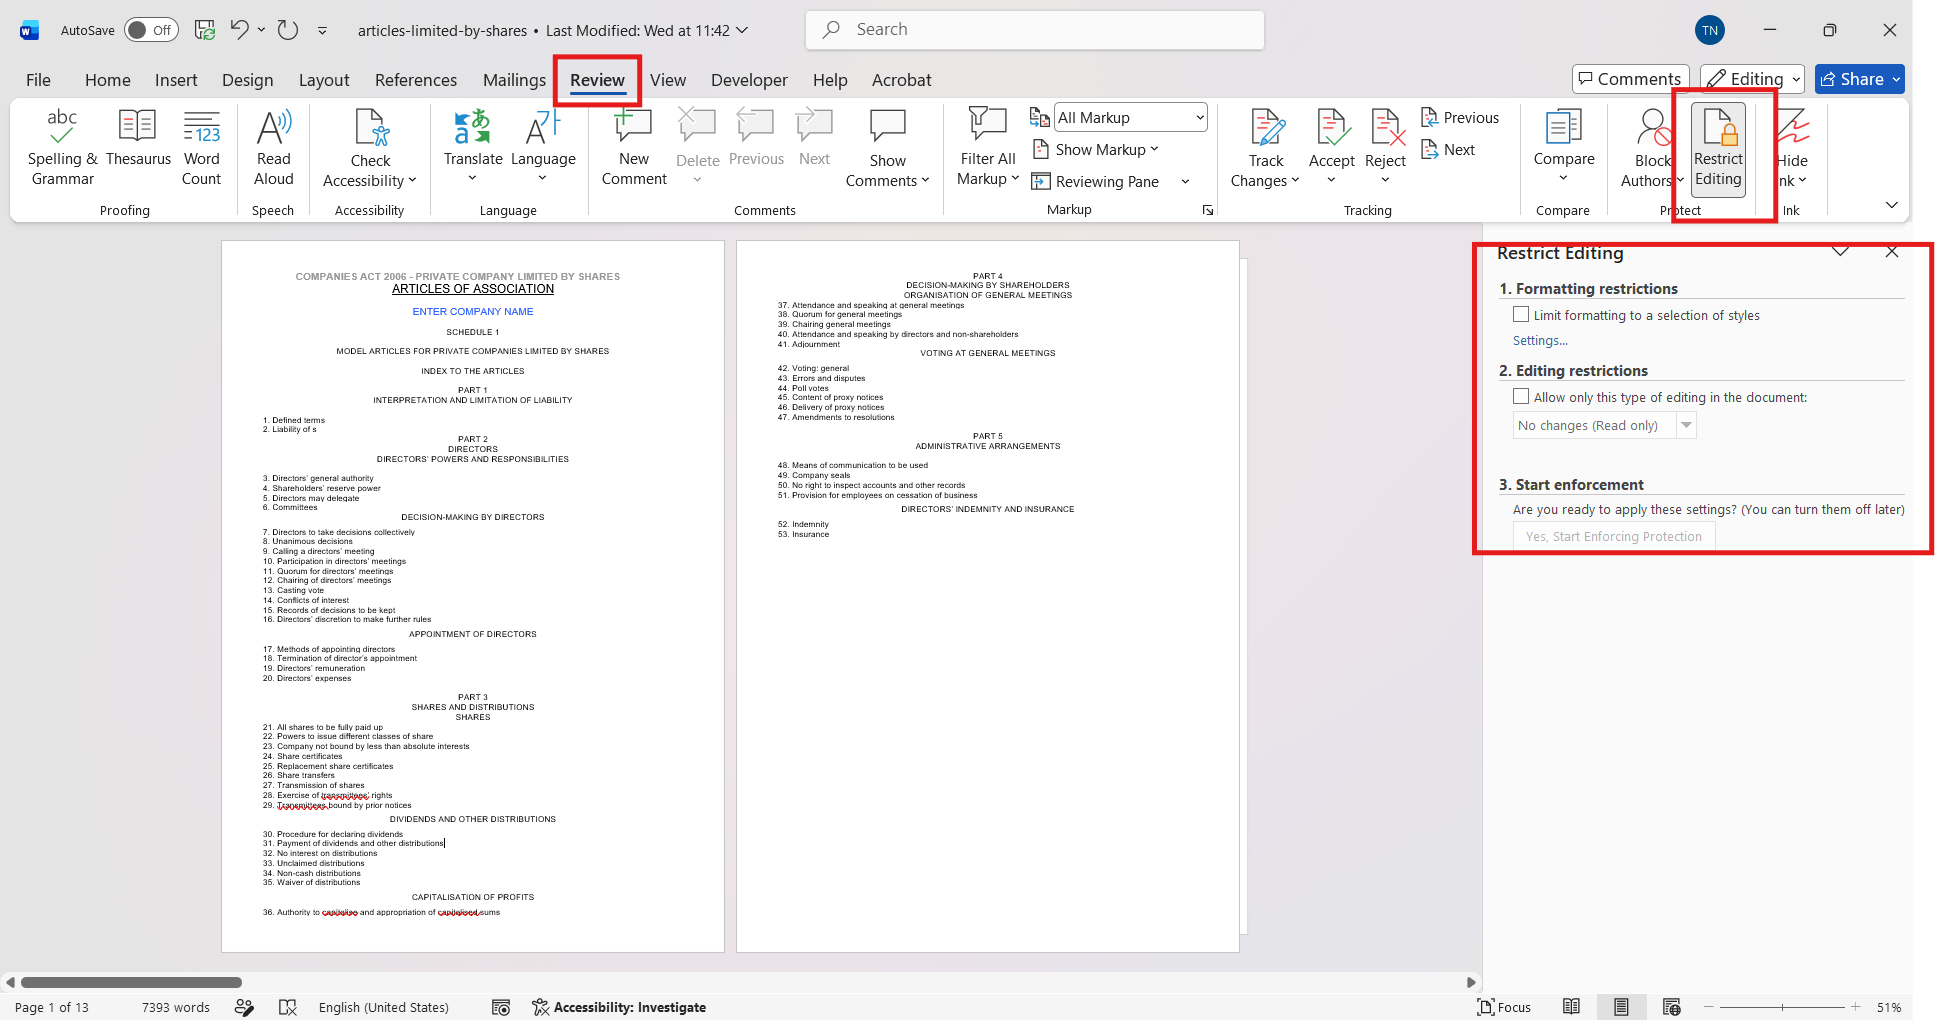This screenshot has height=1020, width=1935.
Task: Click the Restrict Editing button
Action: tap(1718, 148)
